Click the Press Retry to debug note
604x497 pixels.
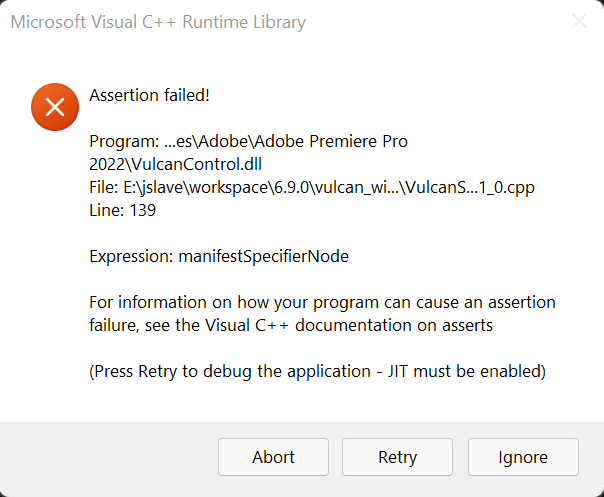point(218,371)
